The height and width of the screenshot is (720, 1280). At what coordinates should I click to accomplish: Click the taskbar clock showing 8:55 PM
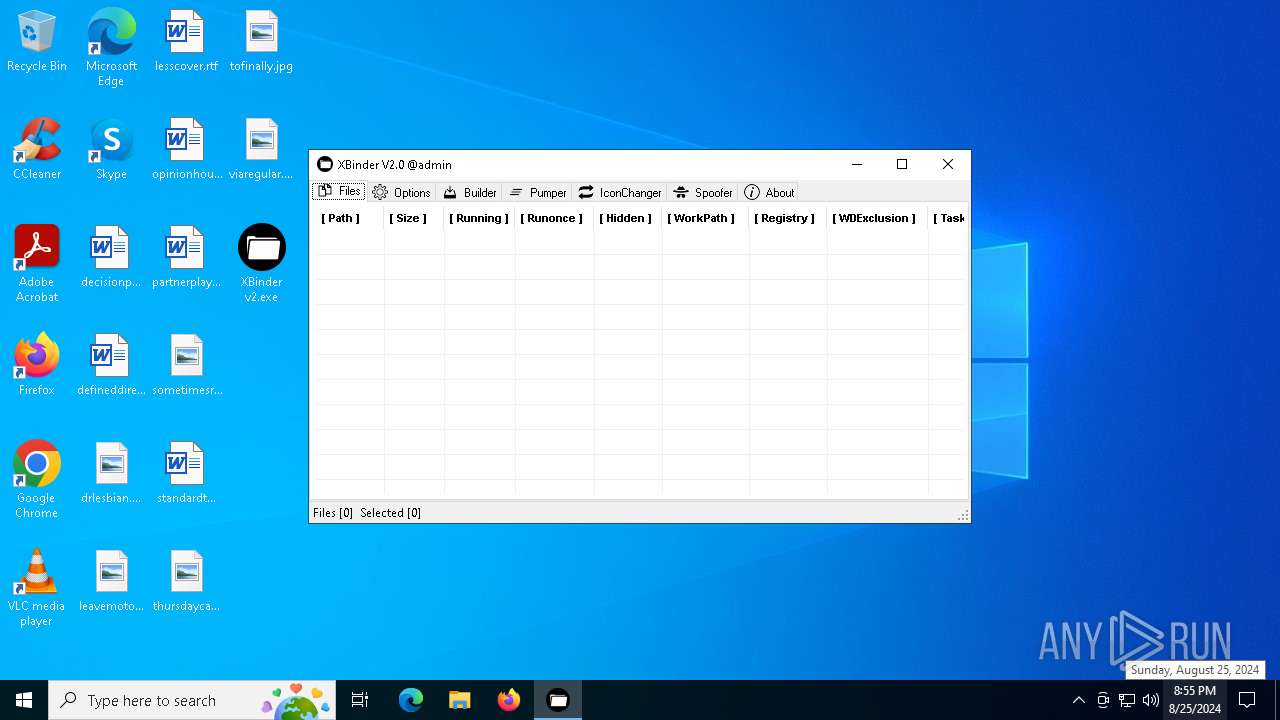pos(1194,700)
